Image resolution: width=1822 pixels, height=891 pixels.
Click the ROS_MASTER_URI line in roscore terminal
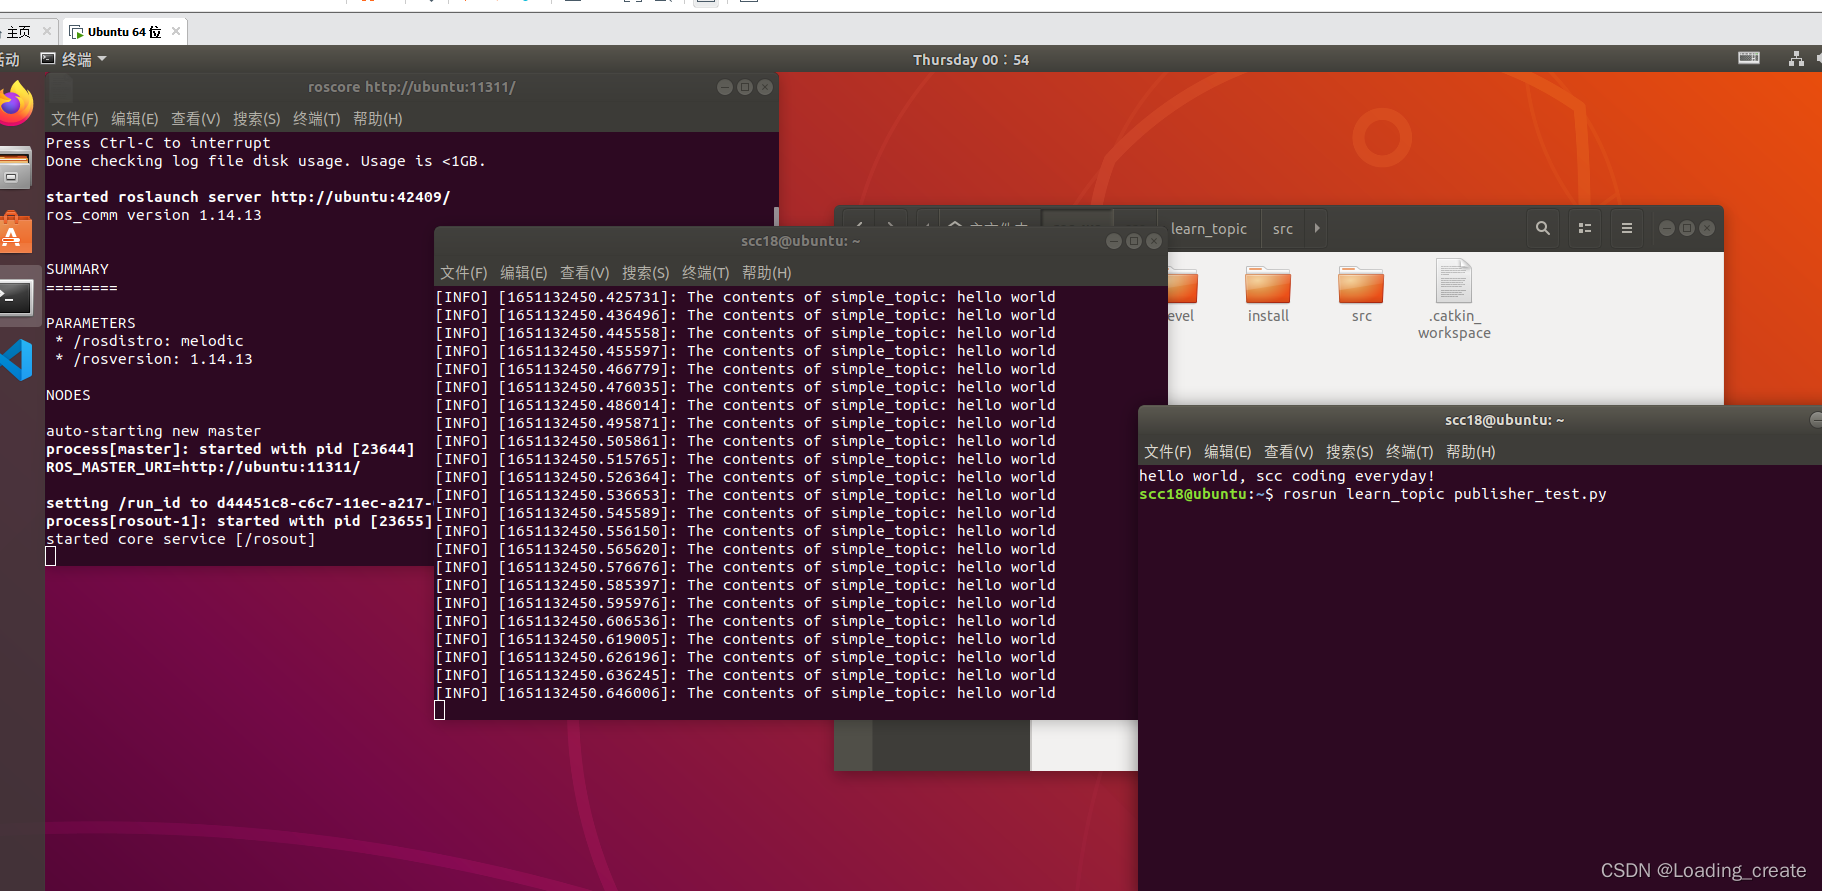[203, 467]
